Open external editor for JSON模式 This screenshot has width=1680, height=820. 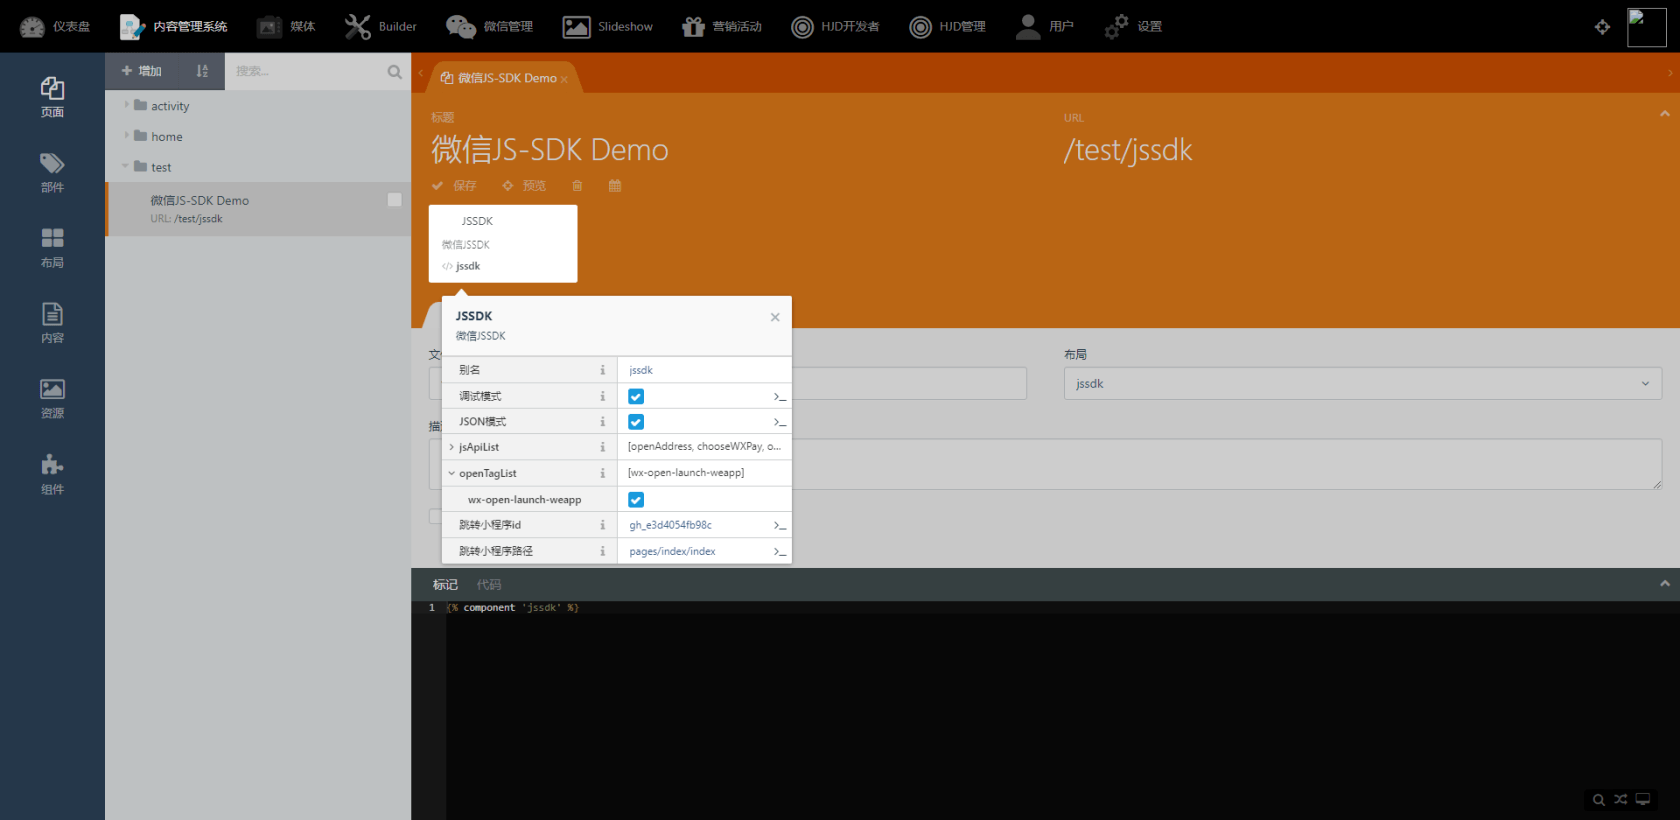click(779, 422)
